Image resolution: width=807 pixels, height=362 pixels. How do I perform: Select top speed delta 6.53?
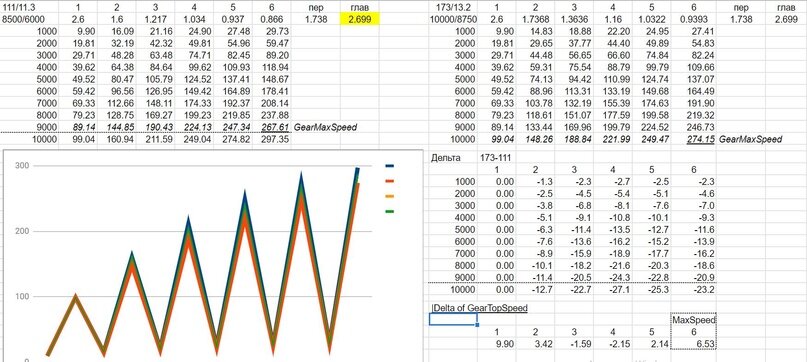[x=693, y=344]
